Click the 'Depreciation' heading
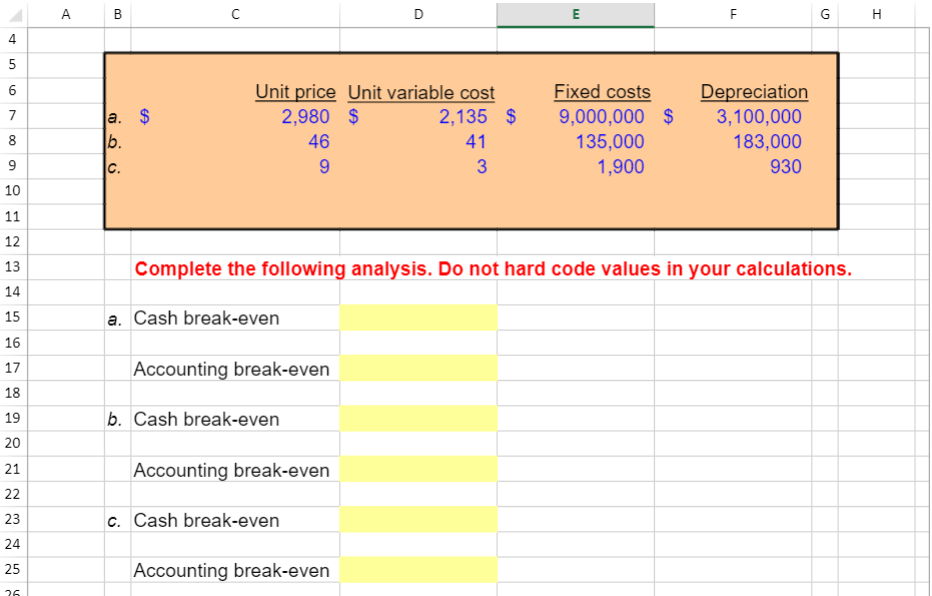This screenshot has height=596, width=932. (754, 92)
